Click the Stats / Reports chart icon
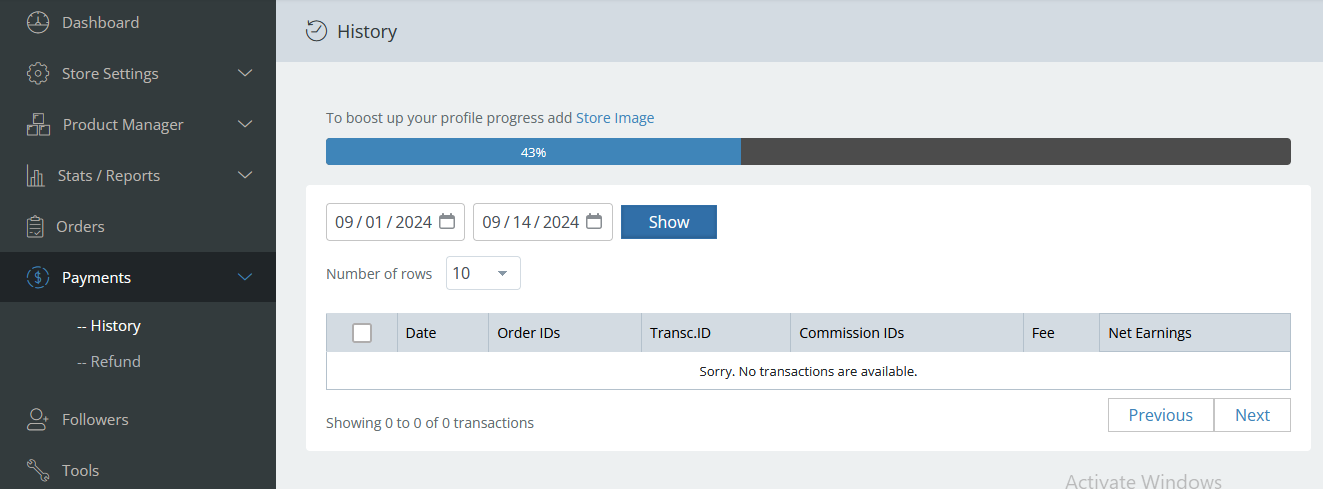 [36, 176]
